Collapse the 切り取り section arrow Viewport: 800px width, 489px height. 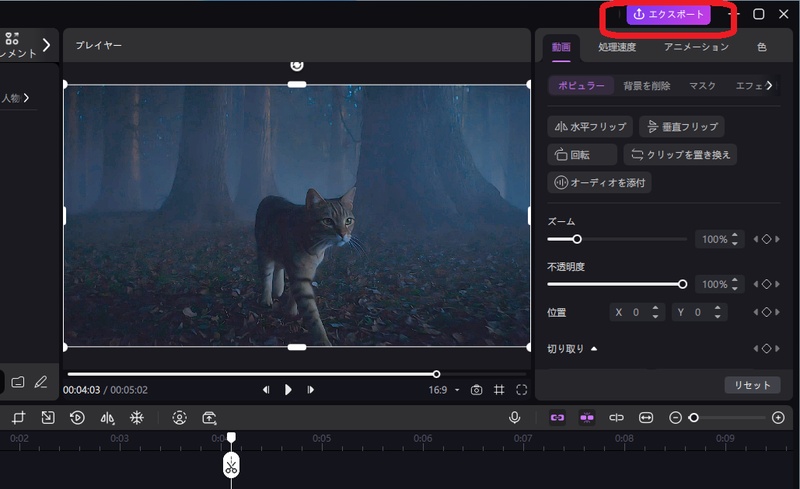click(x=593, y=349)
